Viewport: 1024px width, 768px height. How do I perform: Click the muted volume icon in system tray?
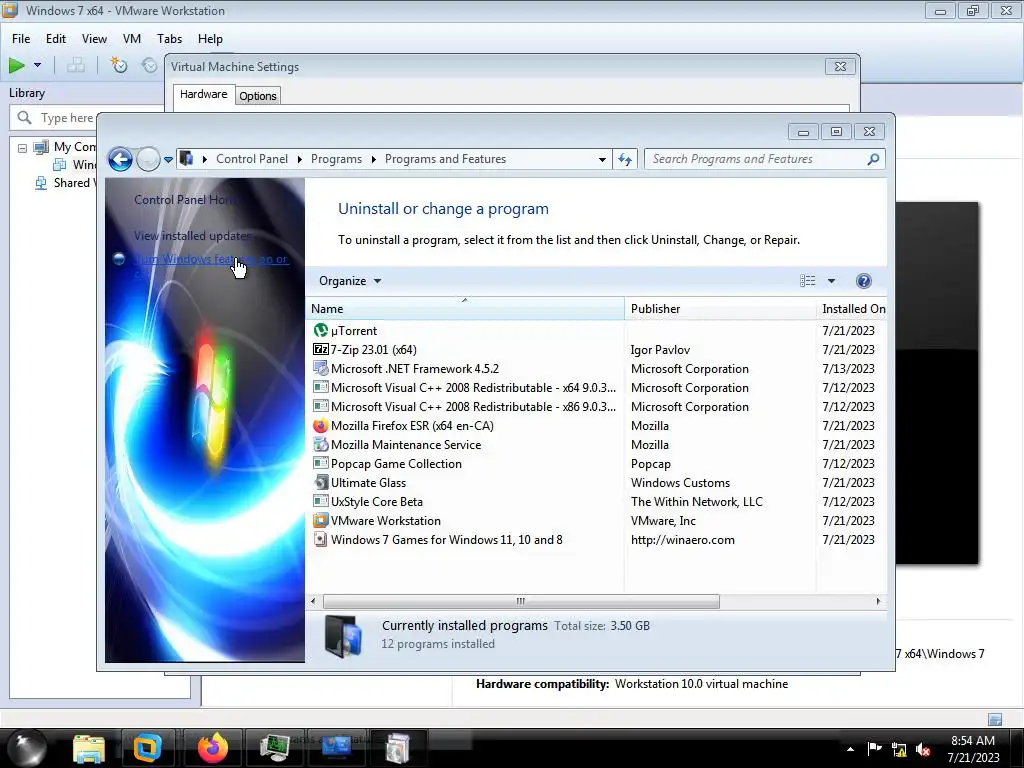tap(923, 750)
